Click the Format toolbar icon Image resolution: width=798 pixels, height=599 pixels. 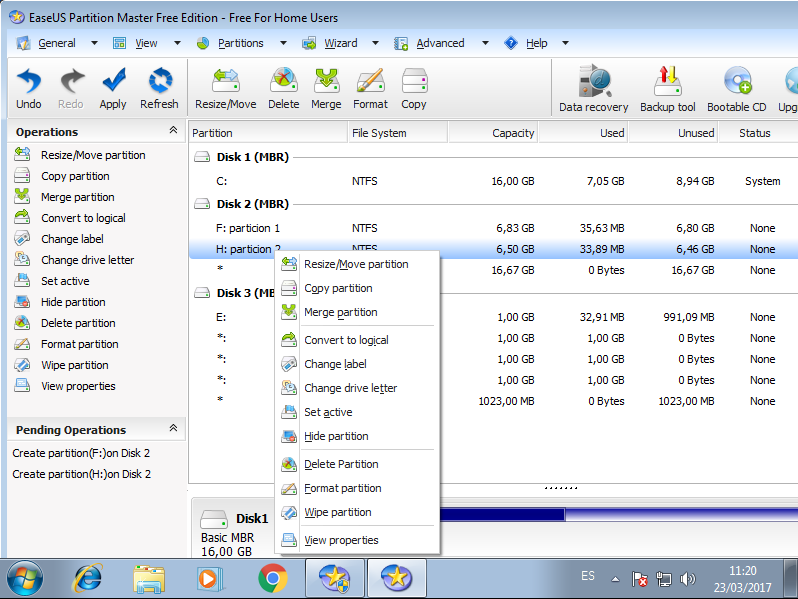coord(370,89)
